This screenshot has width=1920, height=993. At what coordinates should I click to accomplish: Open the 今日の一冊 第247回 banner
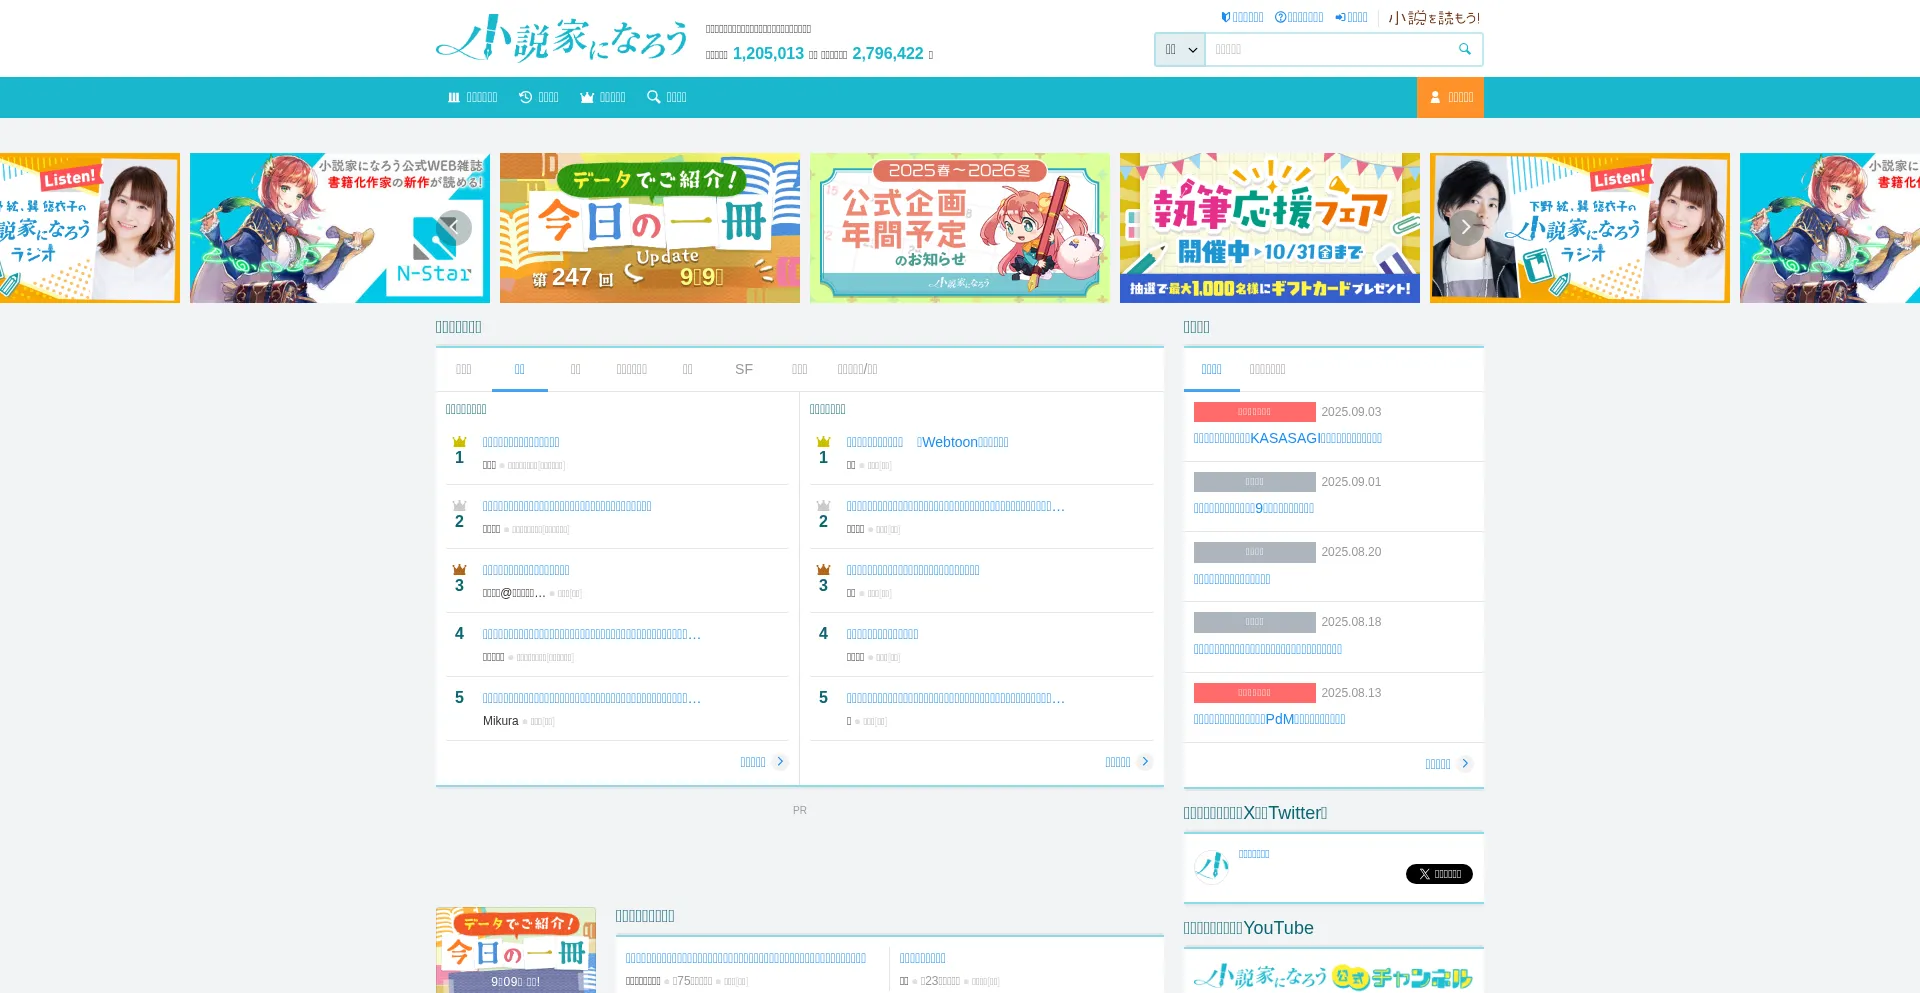pyautogui.click(x=650, y=228)
